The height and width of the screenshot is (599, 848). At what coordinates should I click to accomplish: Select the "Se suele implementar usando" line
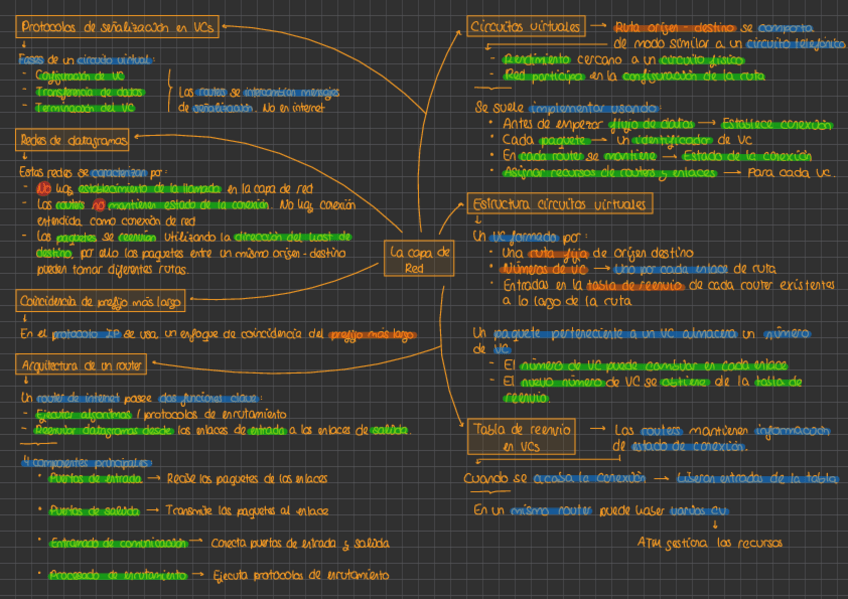coord(566,107)
